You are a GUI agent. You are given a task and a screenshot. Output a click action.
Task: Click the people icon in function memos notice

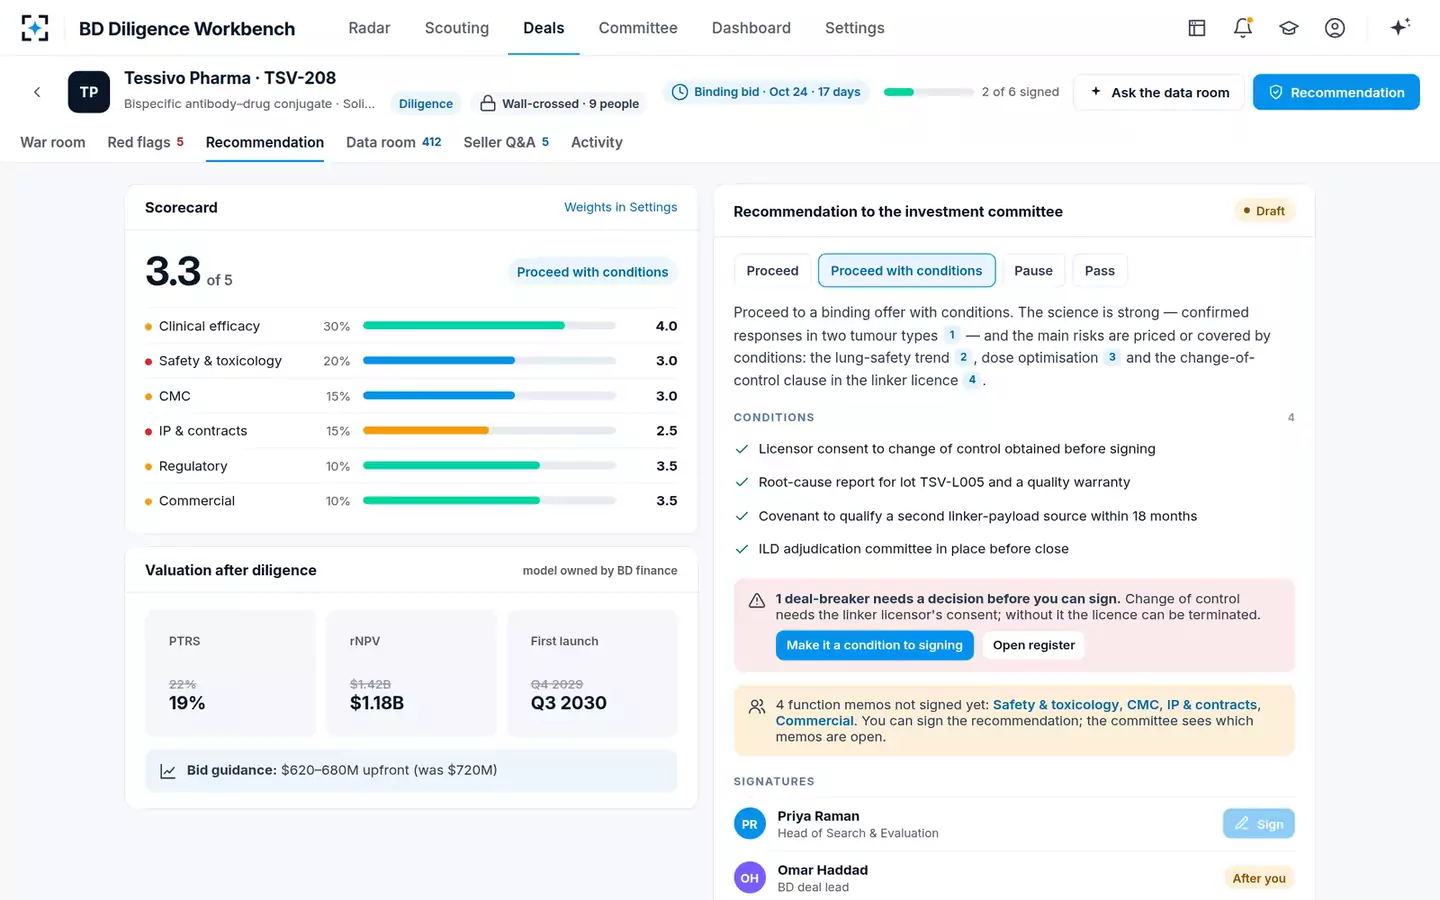pos(757,707)
